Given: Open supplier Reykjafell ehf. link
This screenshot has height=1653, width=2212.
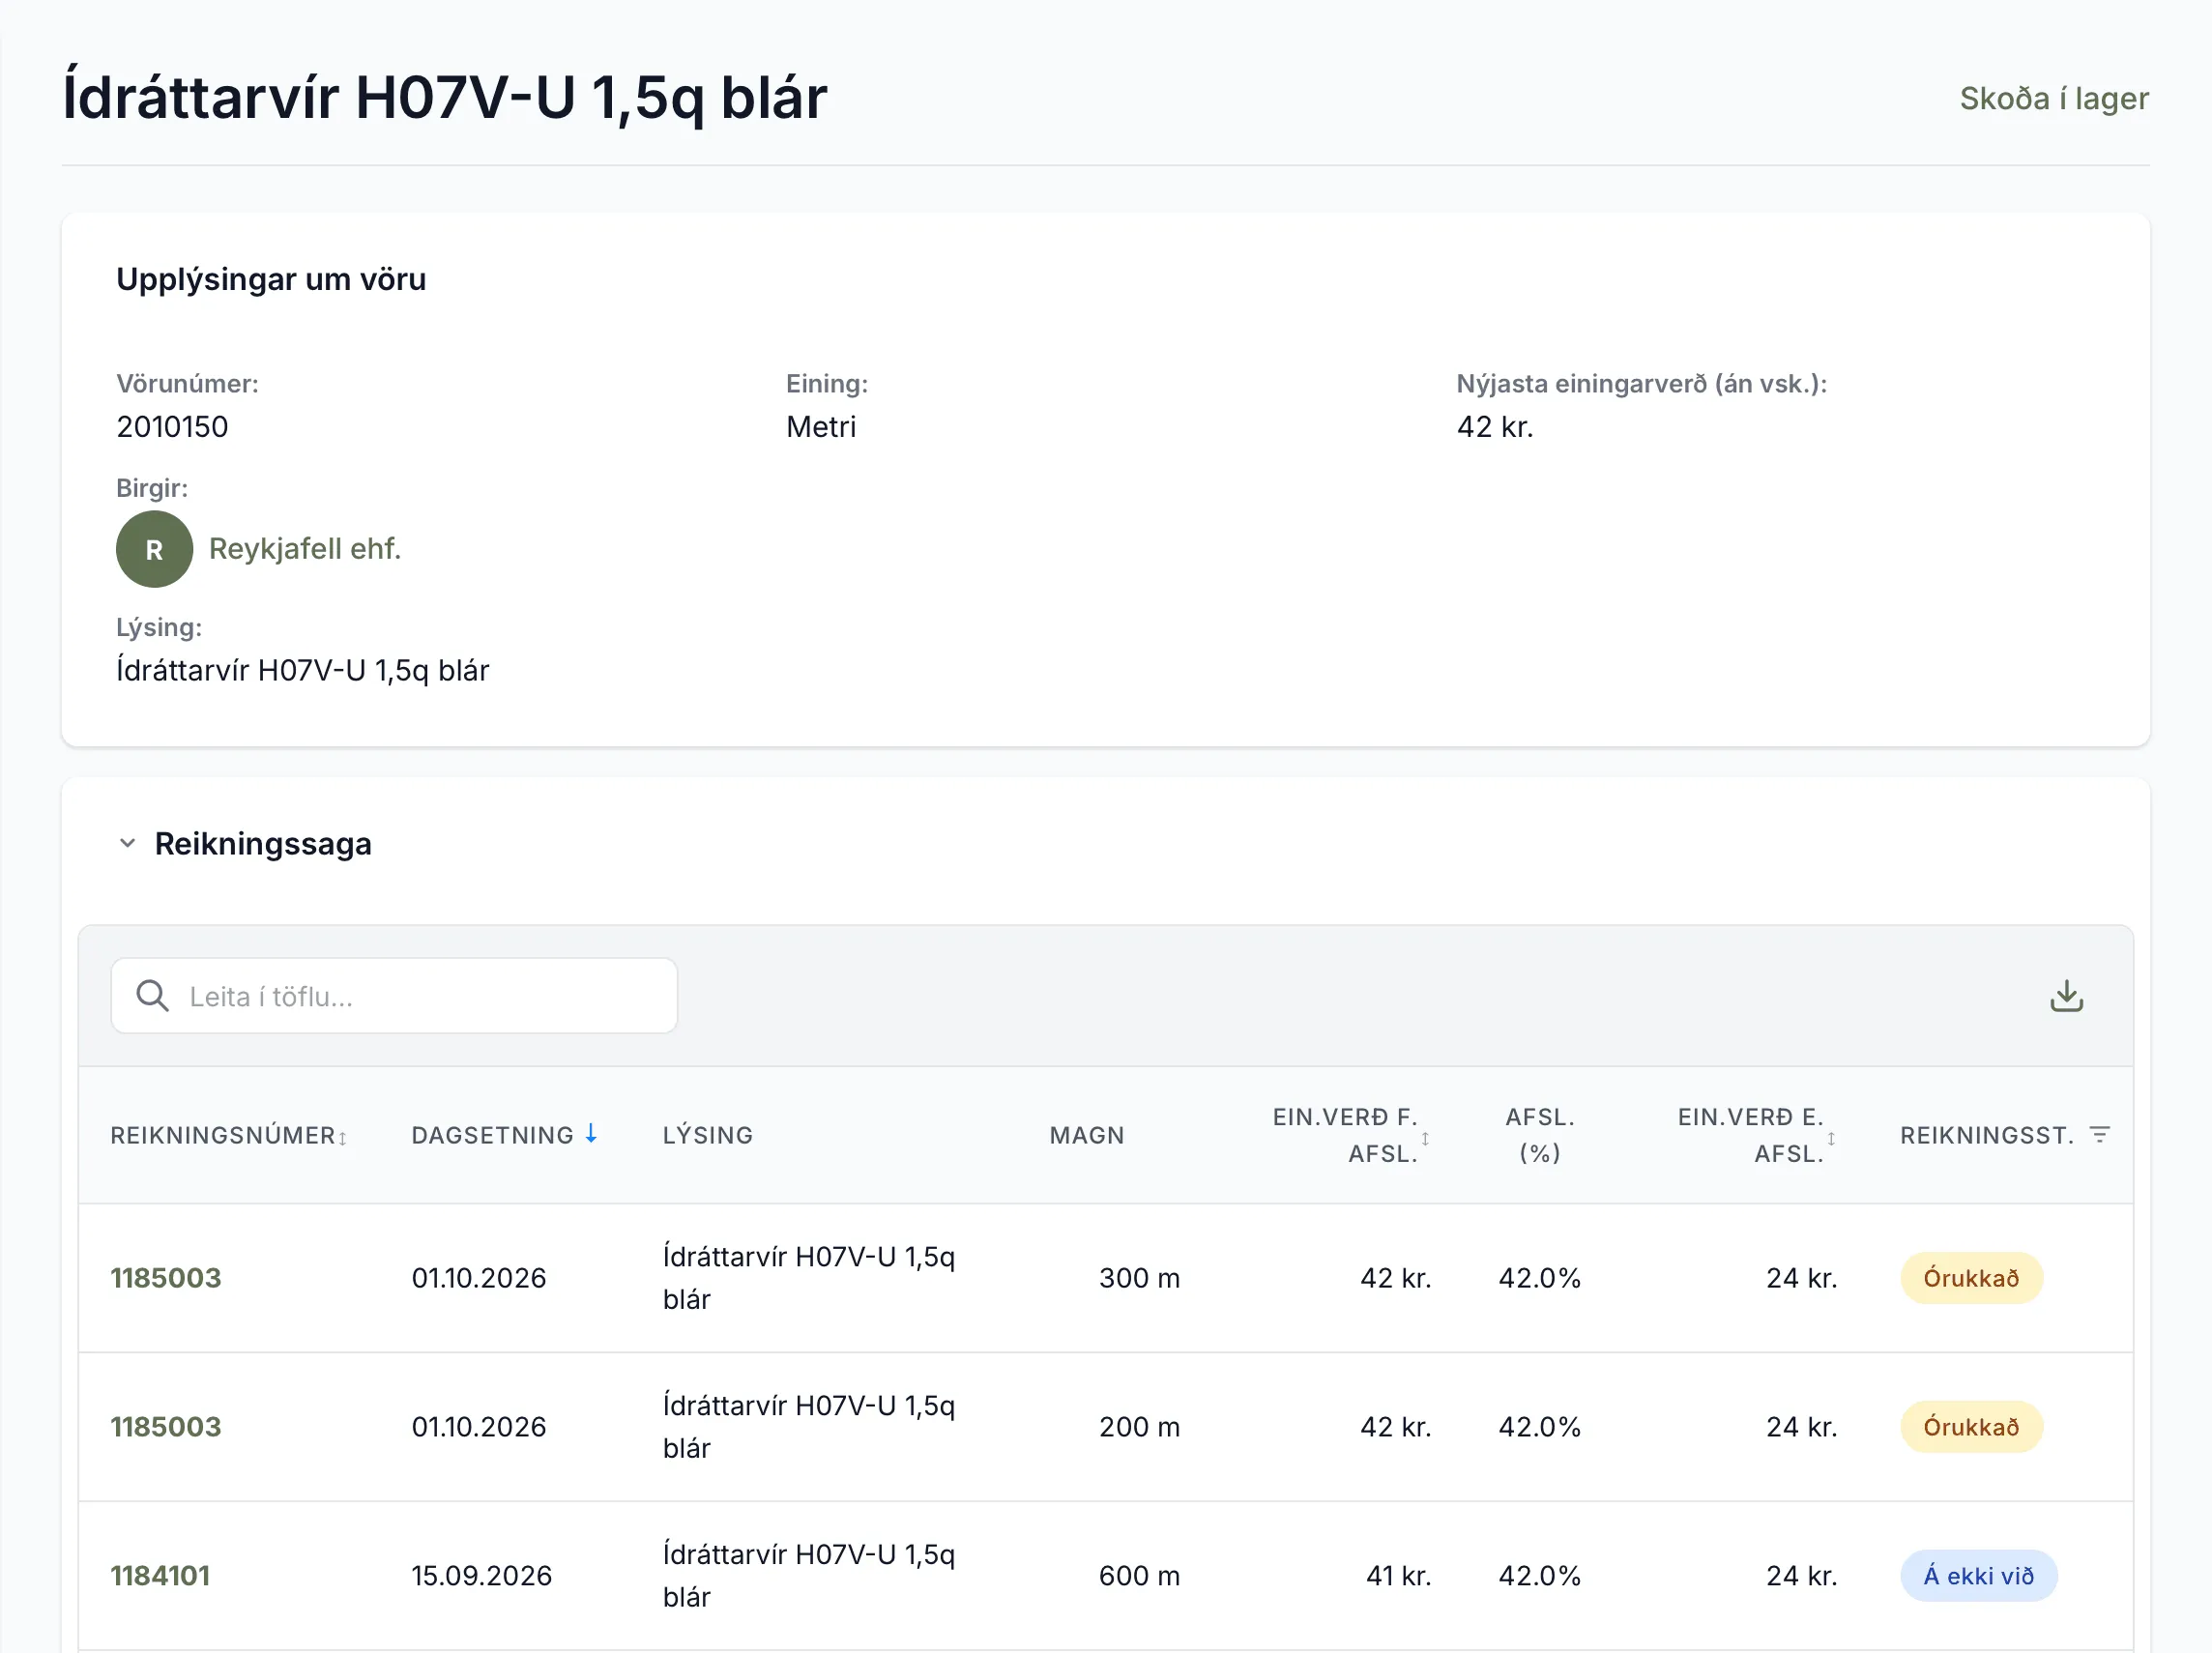Looking at the screenshot, I should (x=304, y=548).
